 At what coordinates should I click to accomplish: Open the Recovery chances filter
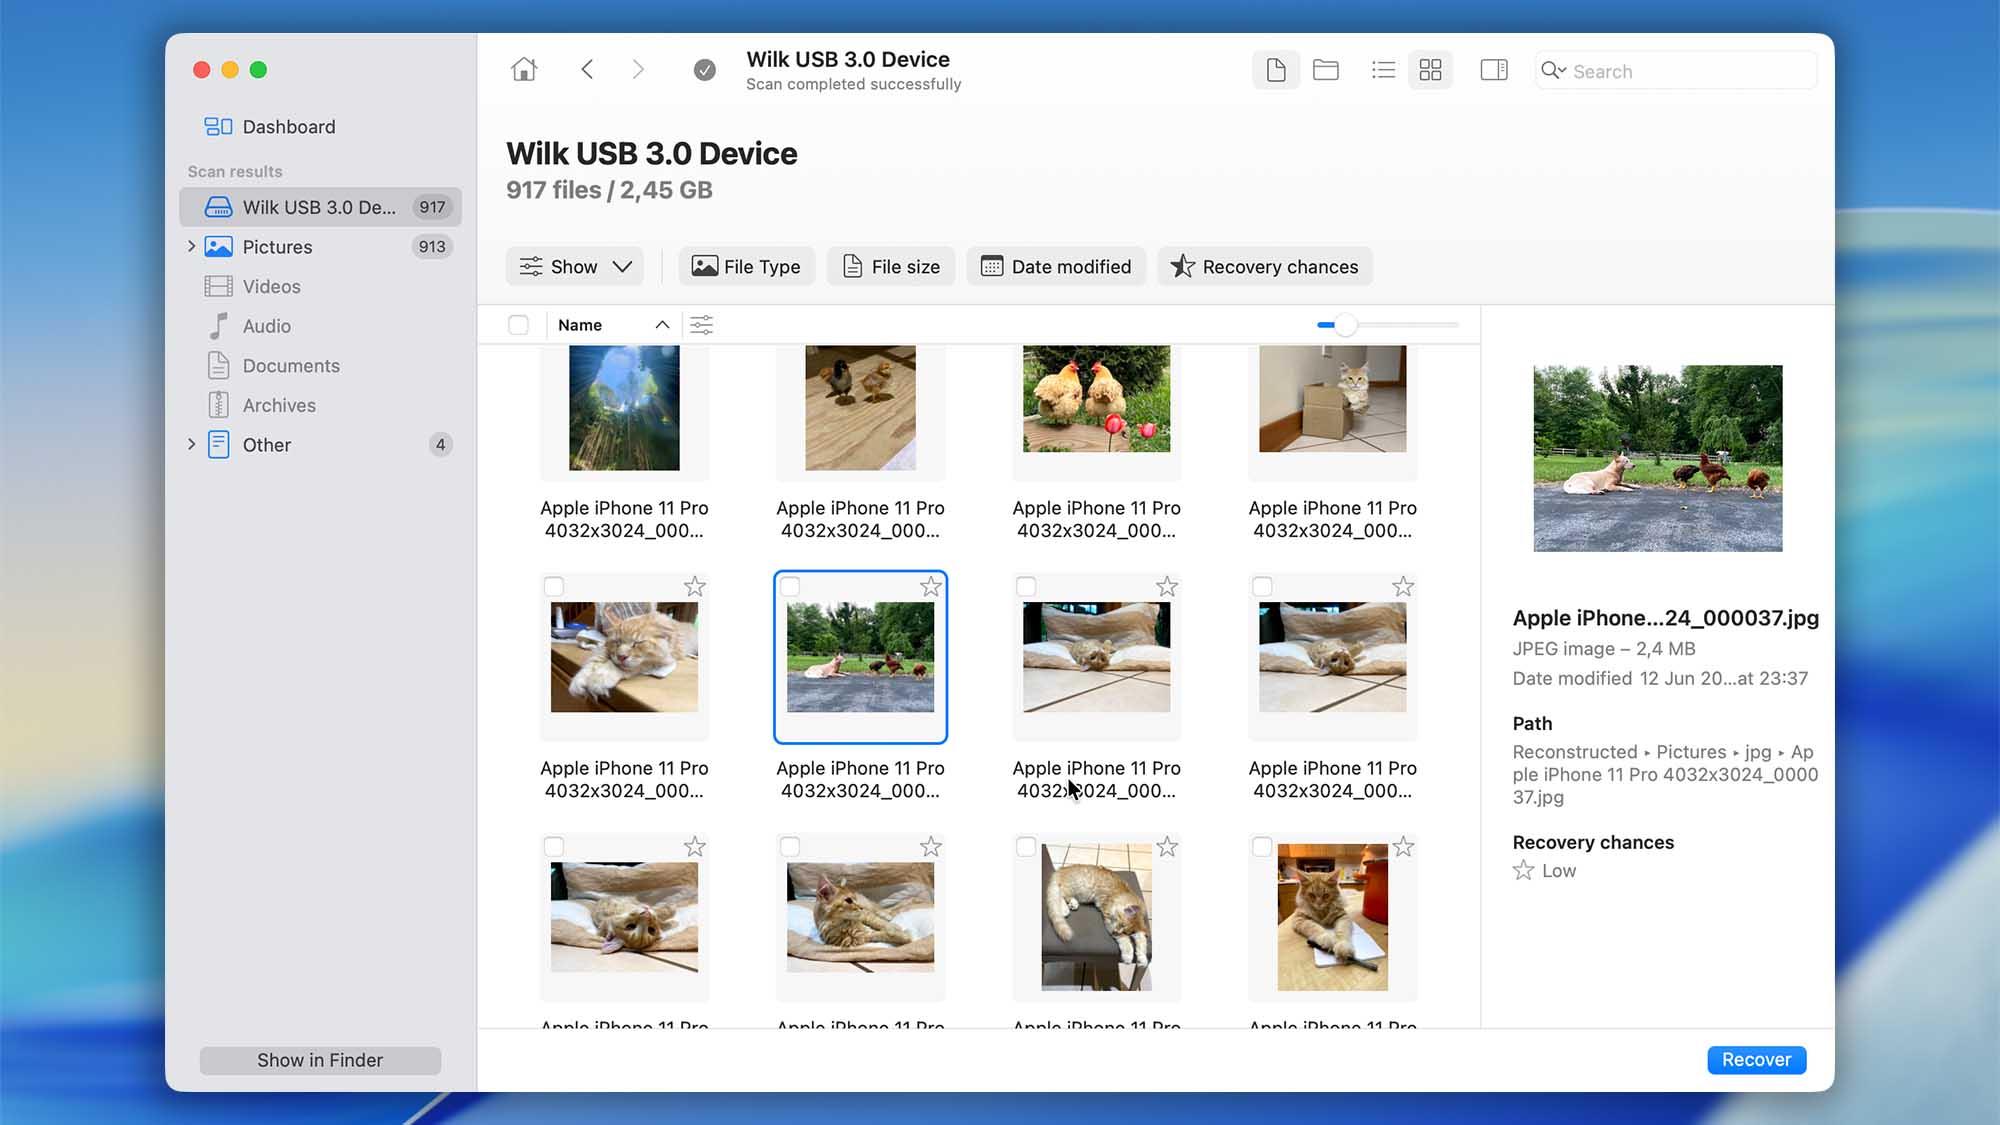coord(1265,267)
